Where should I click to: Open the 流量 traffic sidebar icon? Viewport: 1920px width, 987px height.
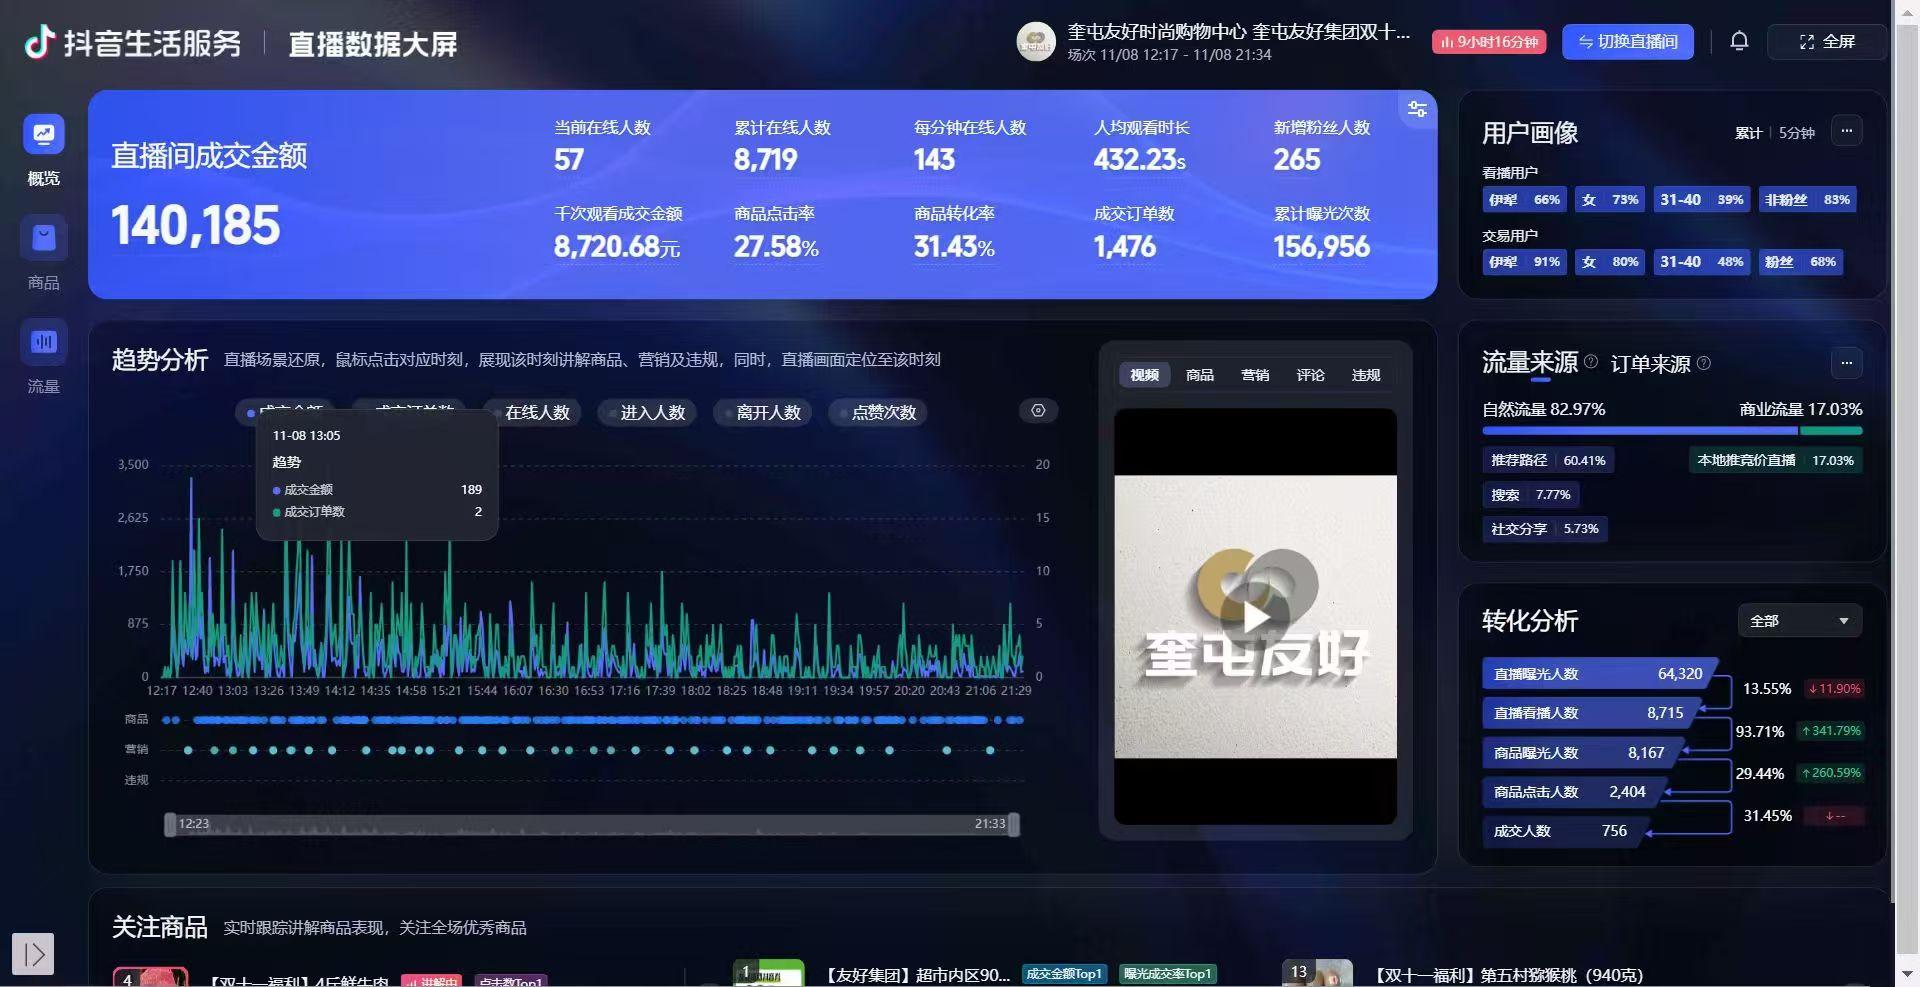[44, 343]
